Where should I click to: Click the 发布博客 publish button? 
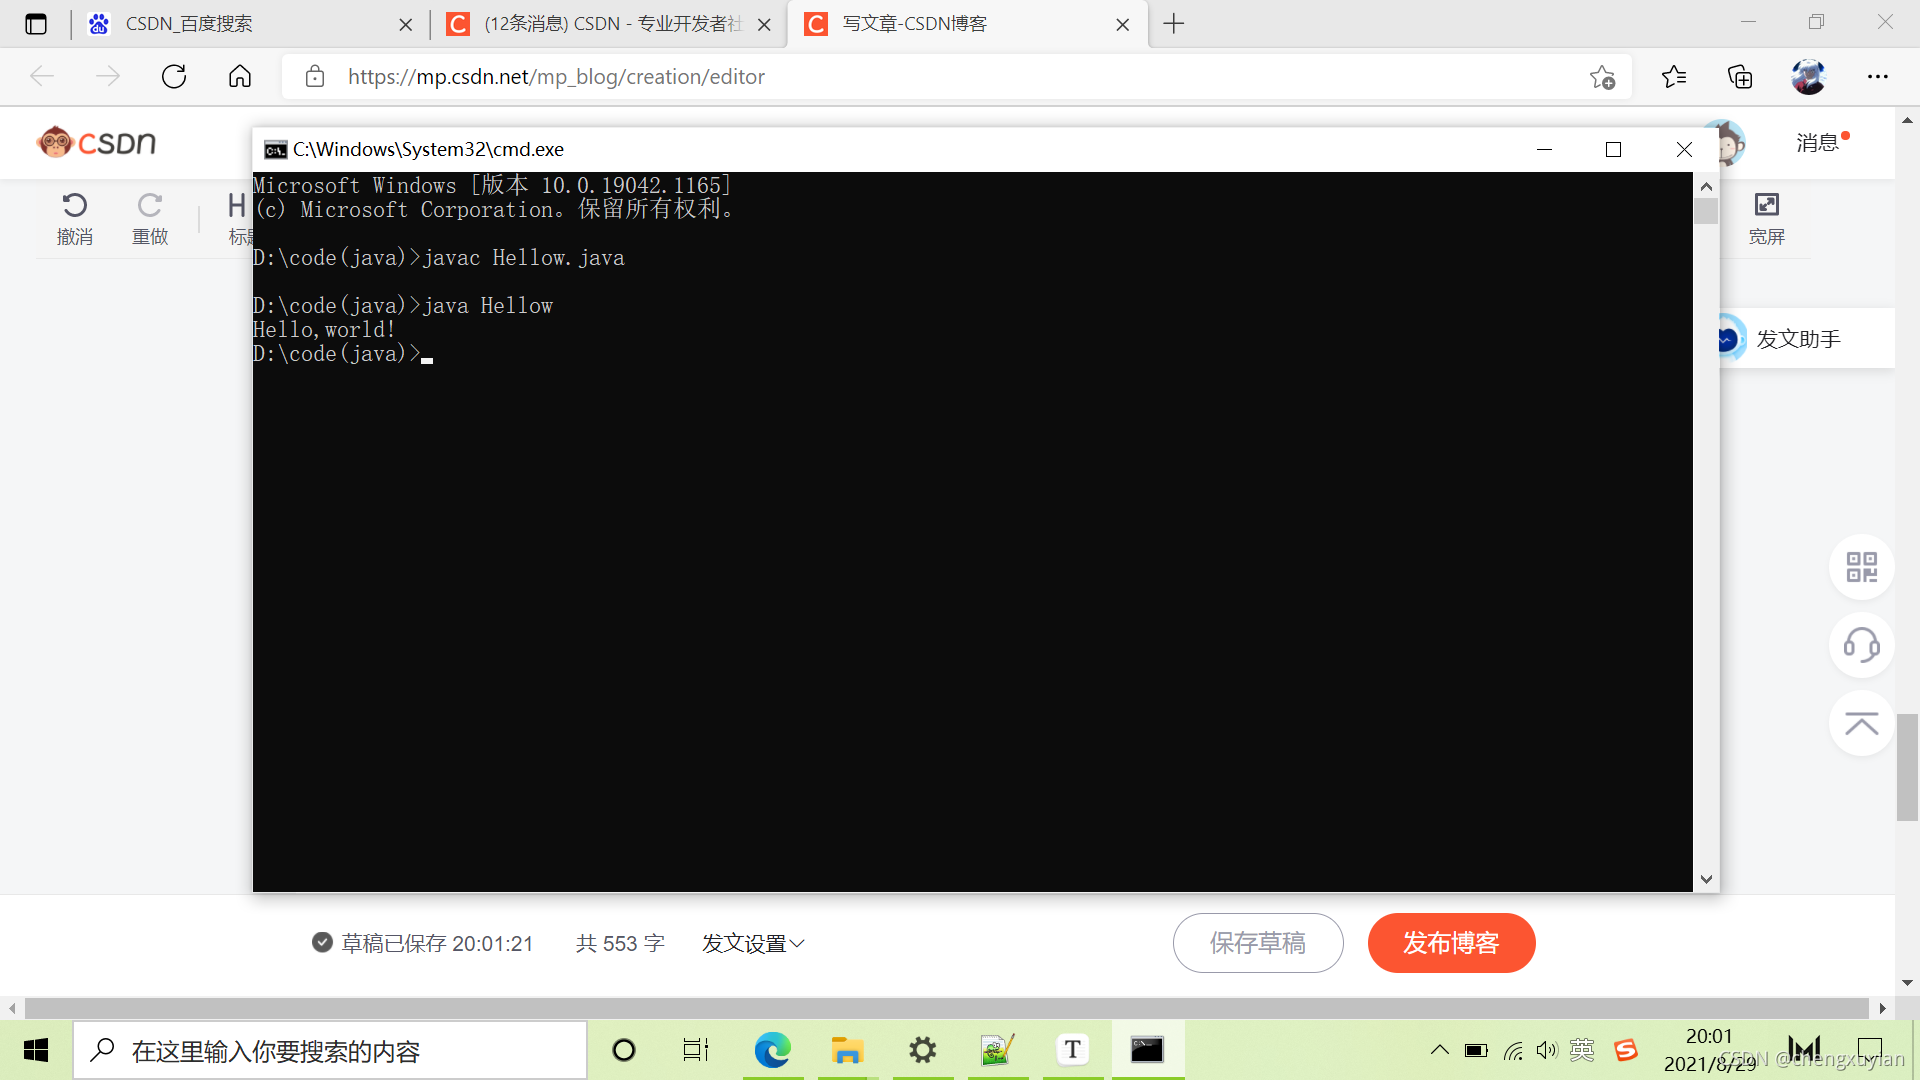[1452, 943]
